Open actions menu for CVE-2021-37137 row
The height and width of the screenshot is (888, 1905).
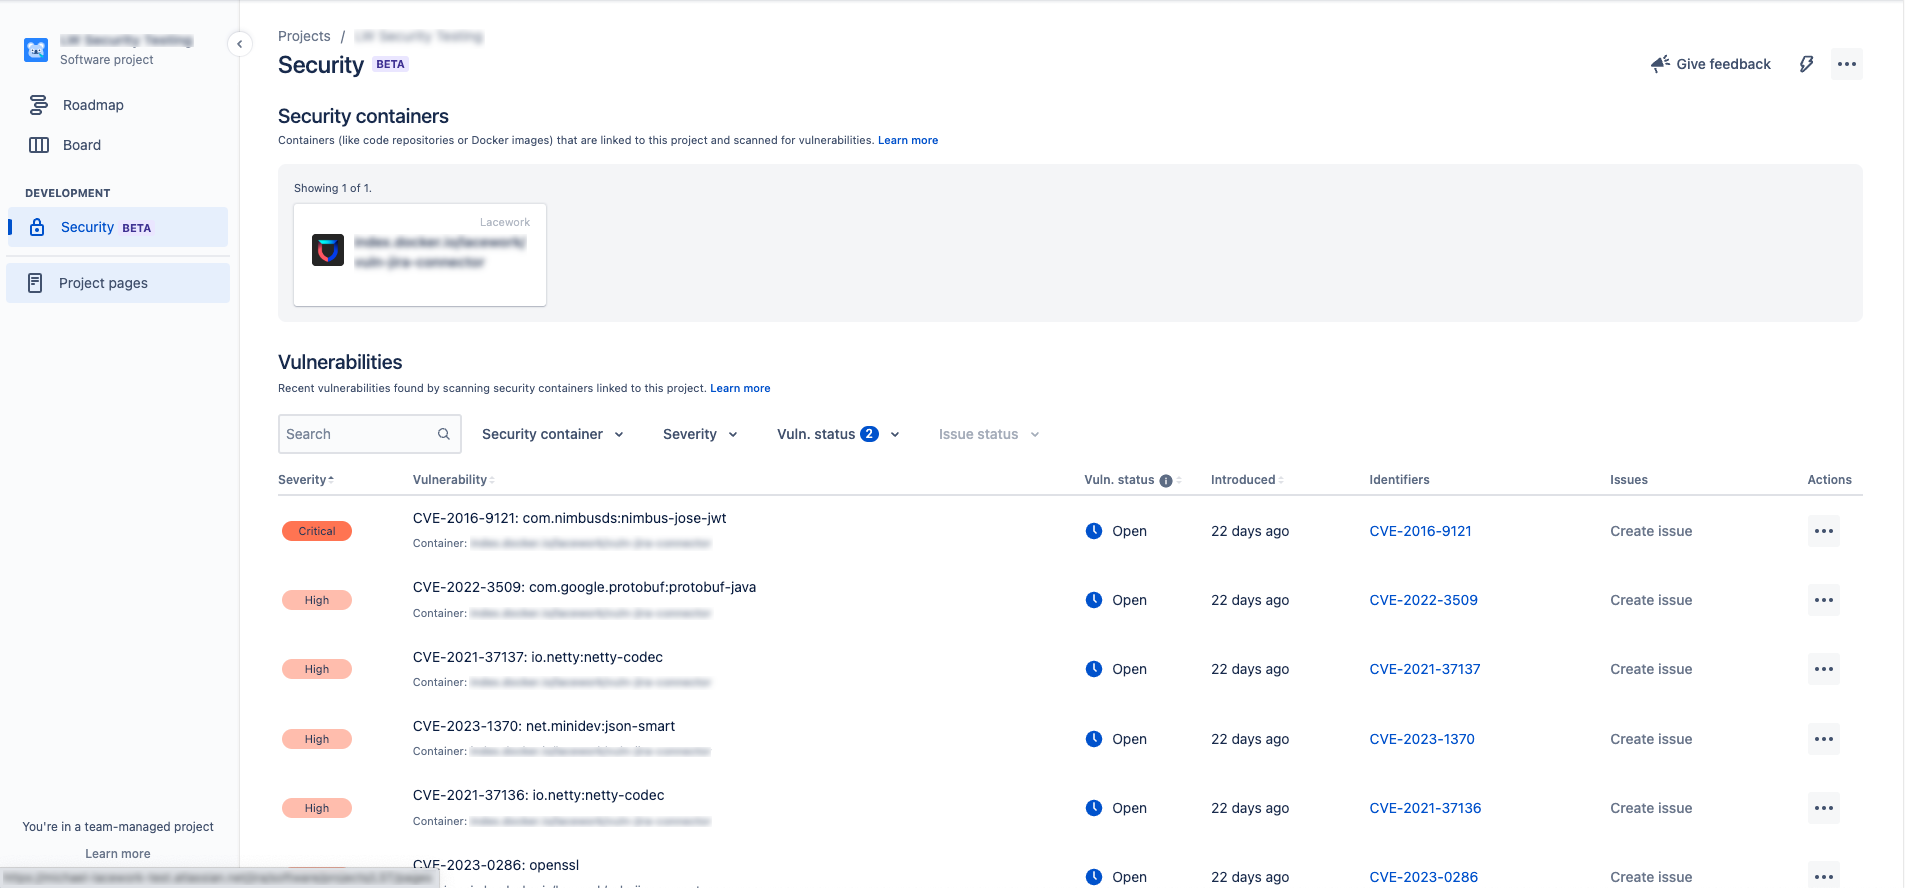click(x=1824, y=669)
